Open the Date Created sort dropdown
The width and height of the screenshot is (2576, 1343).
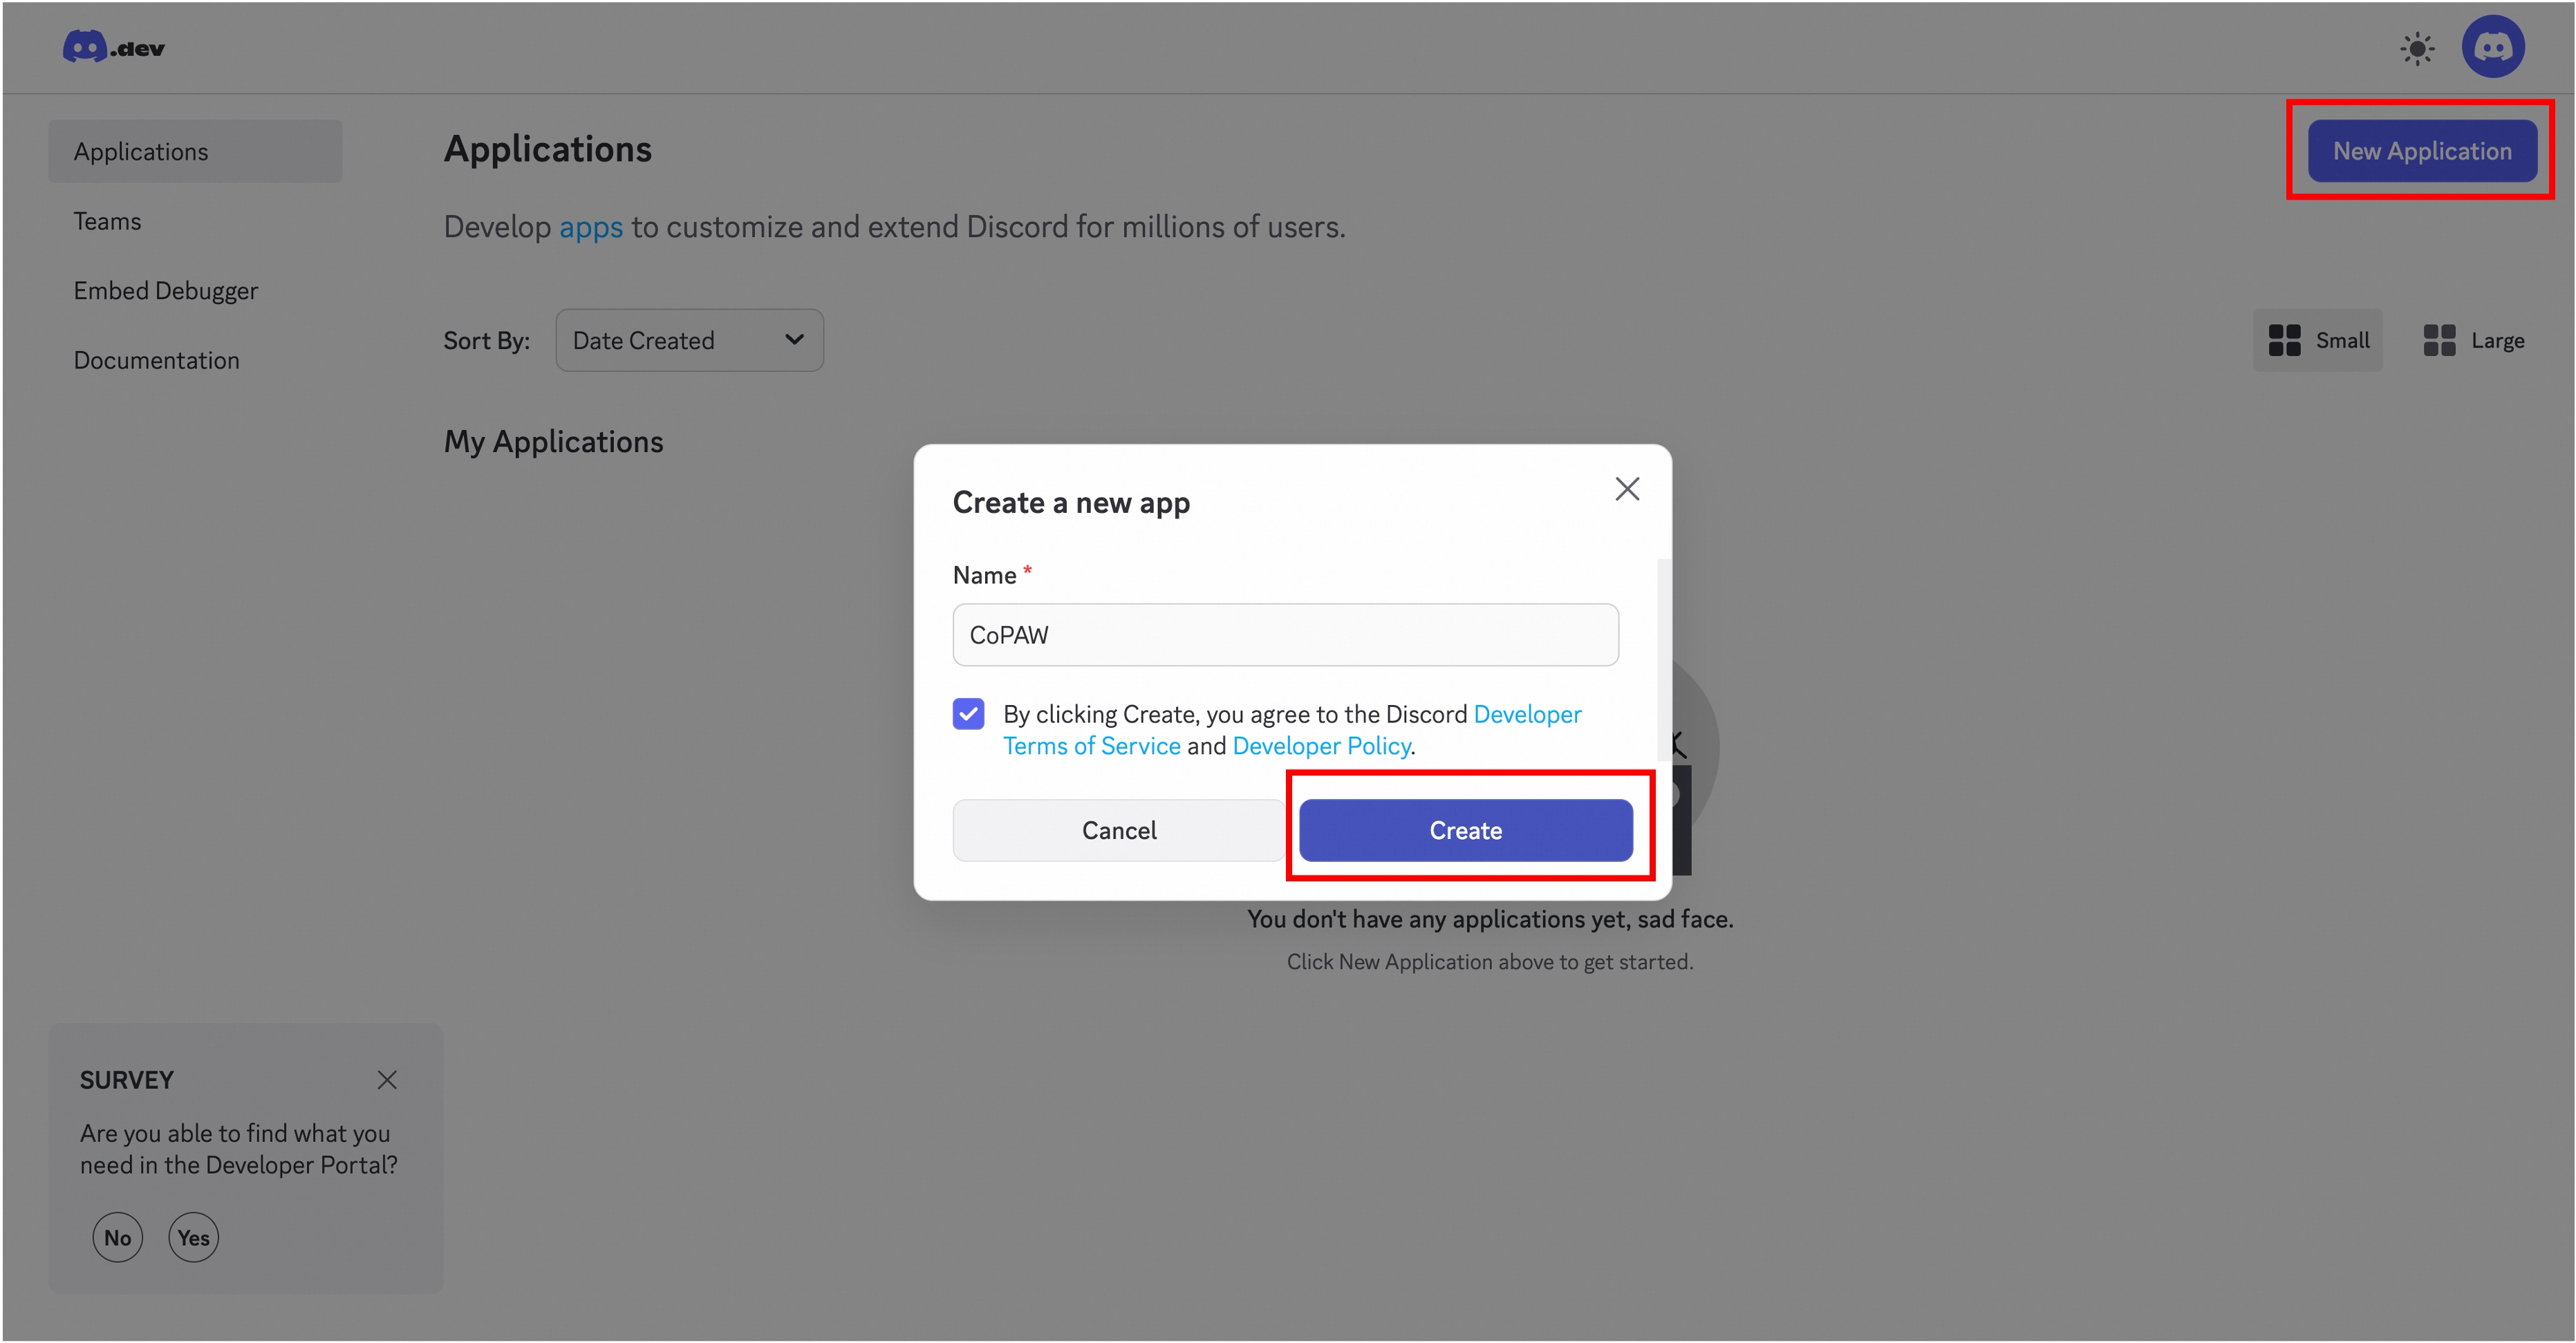tap(689, 340)
